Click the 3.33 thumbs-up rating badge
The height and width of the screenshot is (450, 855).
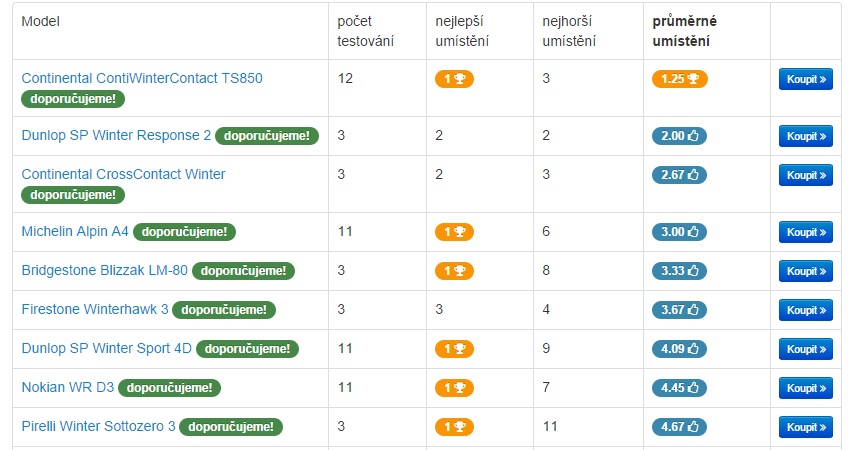(678, 271)
